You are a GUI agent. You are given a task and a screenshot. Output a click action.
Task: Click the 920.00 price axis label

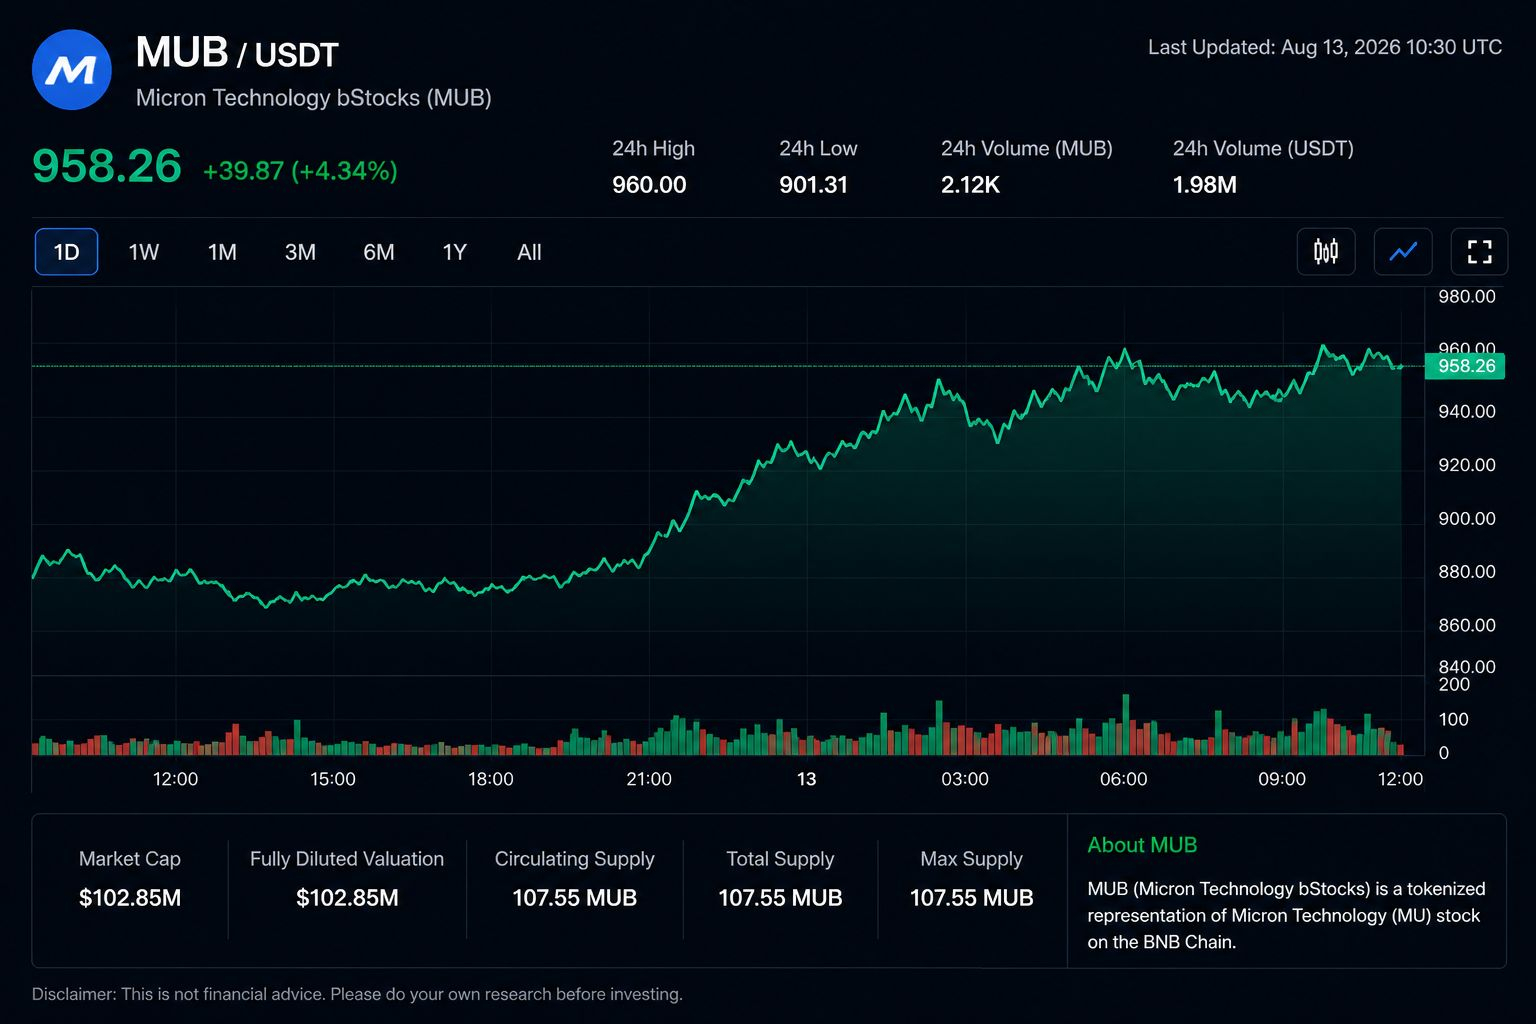(x=1466, y=465)
